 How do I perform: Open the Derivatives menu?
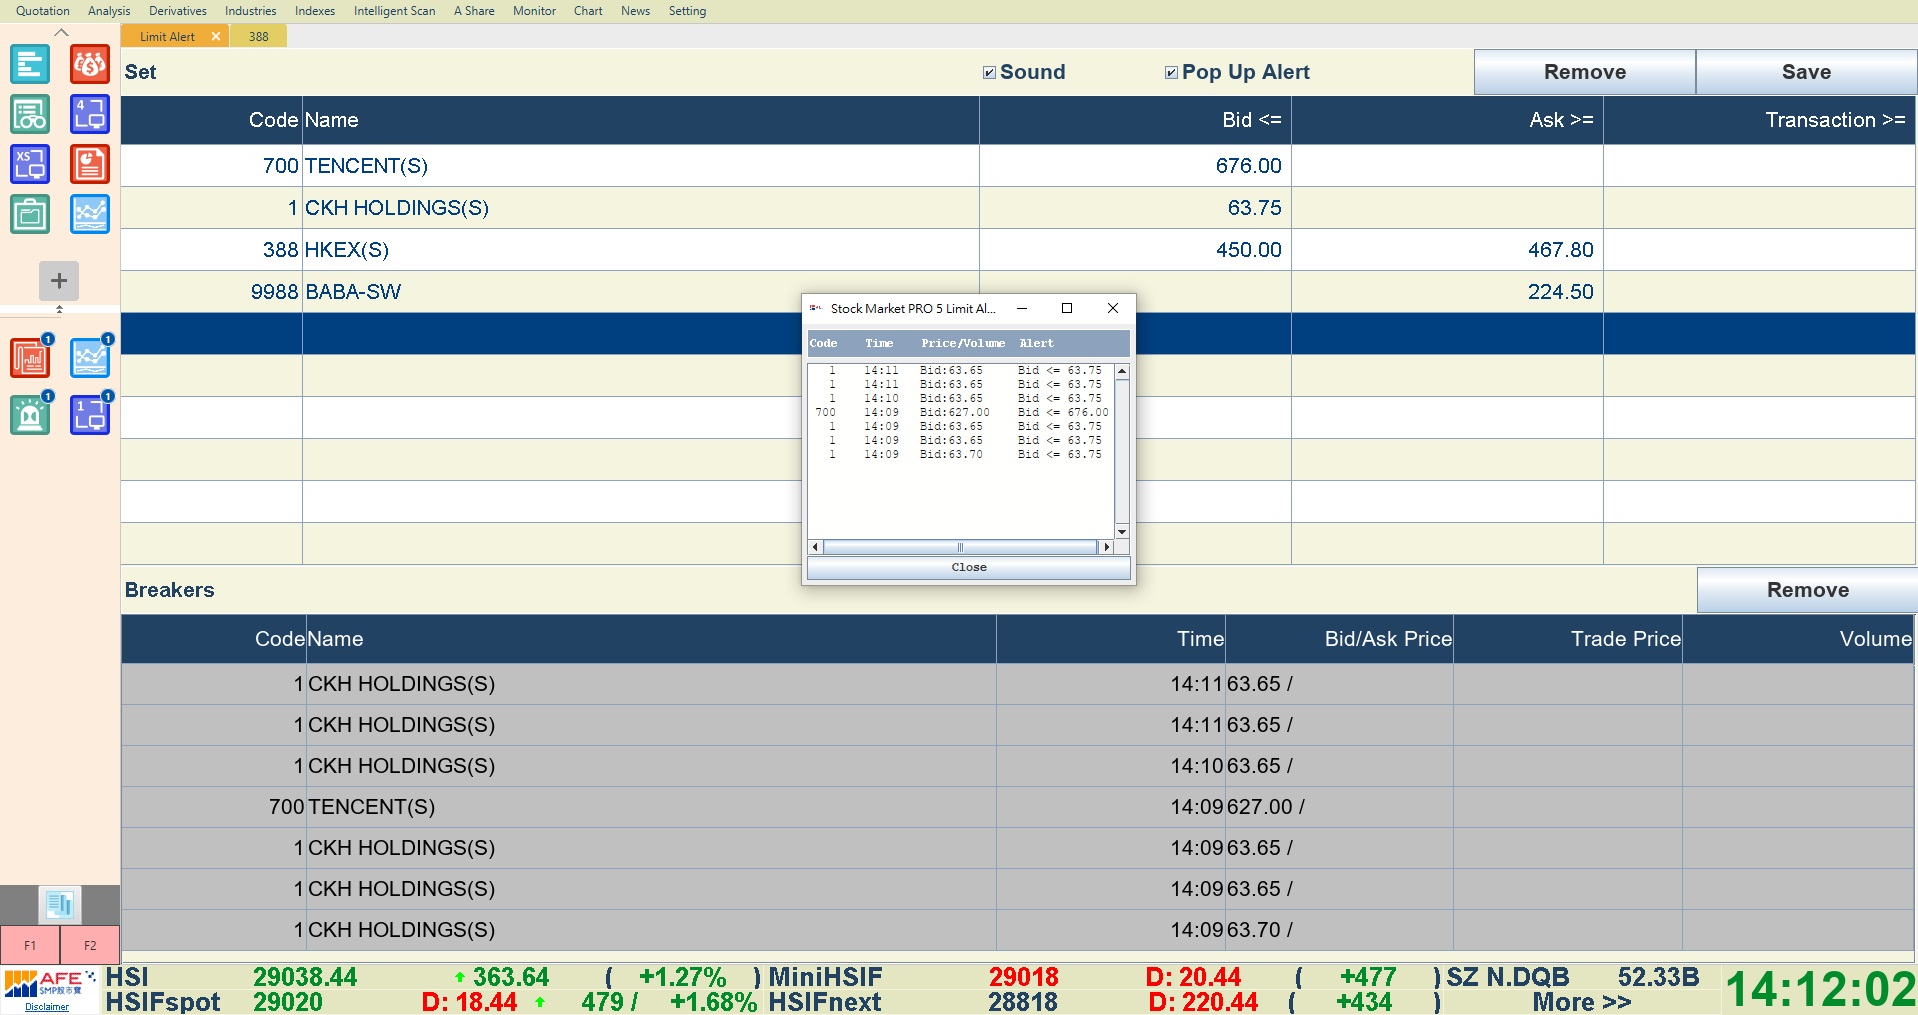(178, 11)
